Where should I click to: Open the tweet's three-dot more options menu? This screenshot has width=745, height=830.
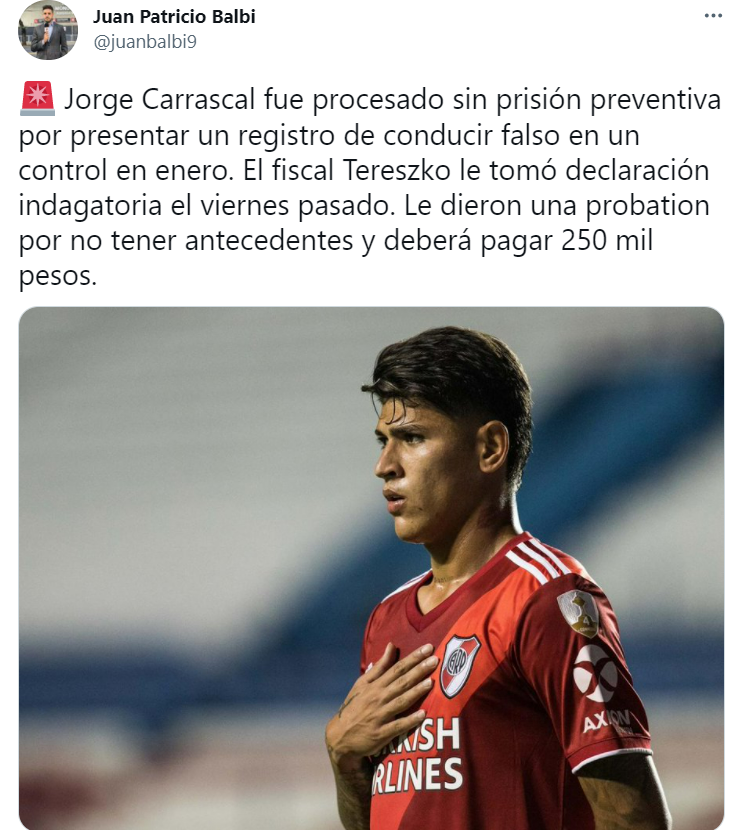(713, 16)
